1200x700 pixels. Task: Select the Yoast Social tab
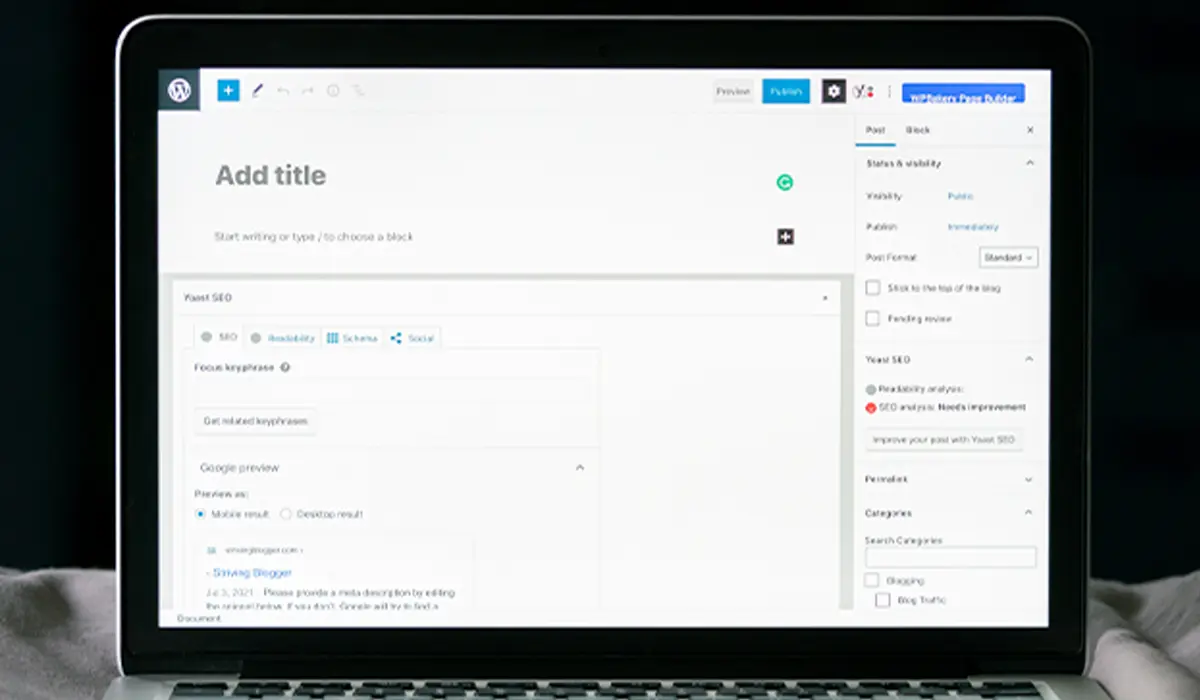[412, 338]
